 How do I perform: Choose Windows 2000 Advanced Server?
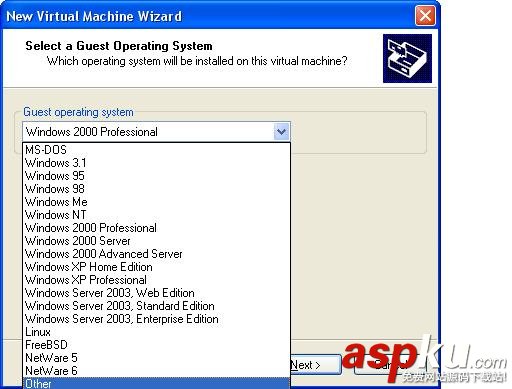point(156,254)
